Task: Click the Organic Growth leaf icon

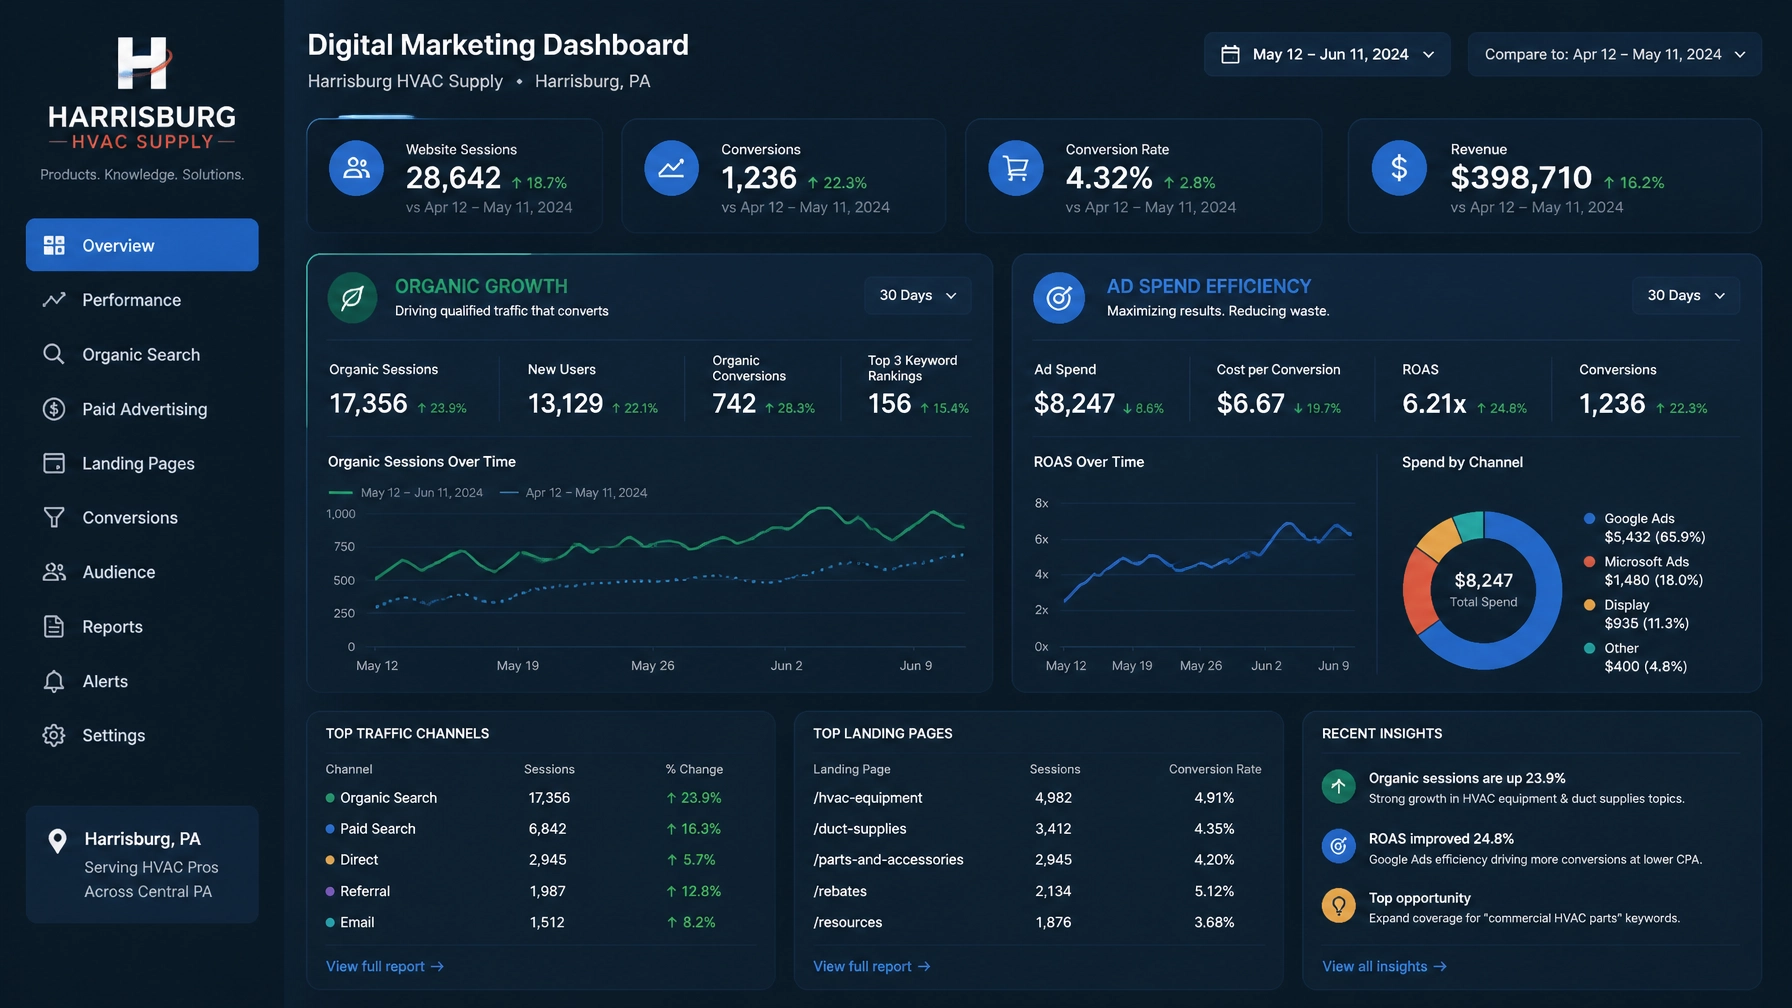Action: coord(352,298)
